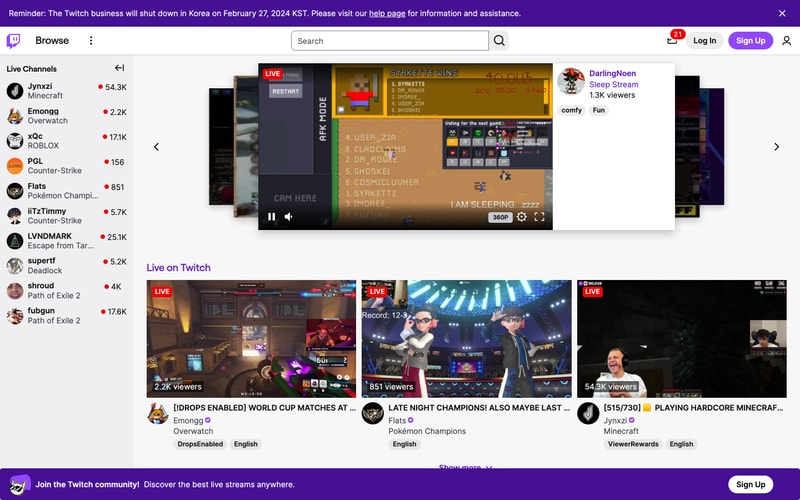This screenshot has height=500, width=800.
Task: Mute the featured stream volume
Action: click(289, 217)
